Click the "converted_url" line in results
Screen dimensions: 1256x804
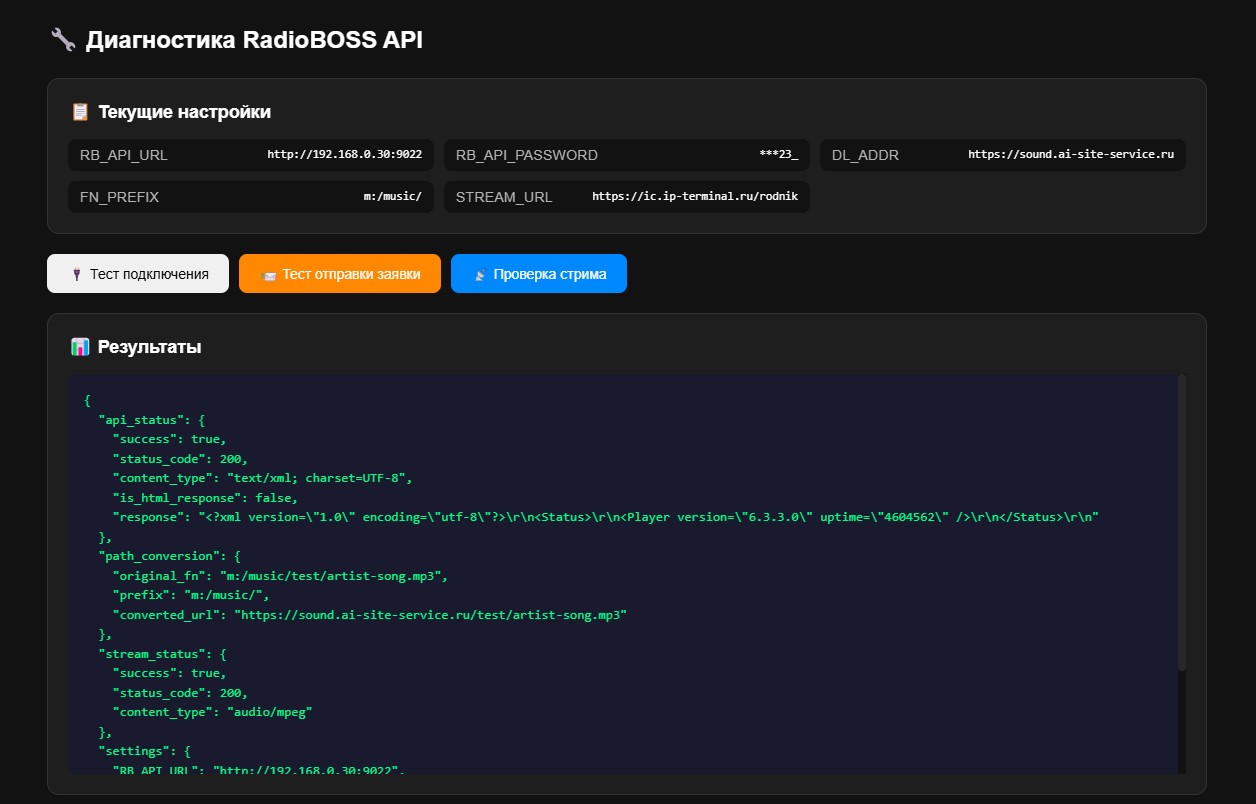tap(369, 615)
